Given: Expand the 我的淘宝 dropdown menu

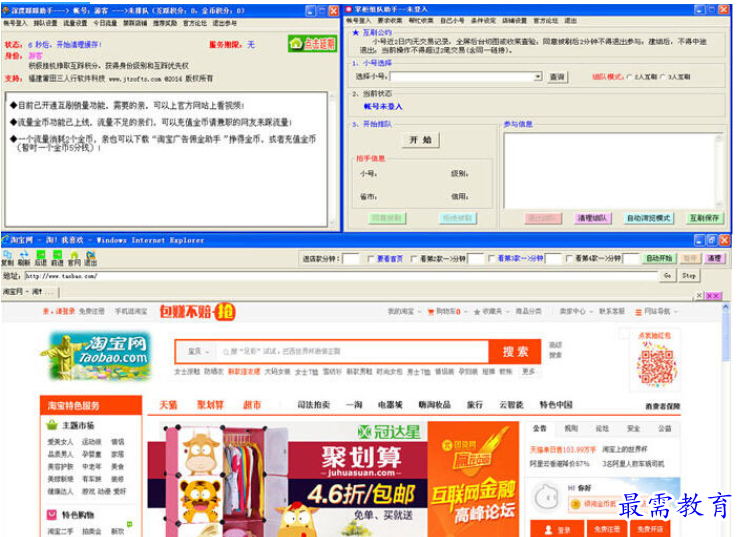Looking at the screenshot, I should (x=404, y=311).
